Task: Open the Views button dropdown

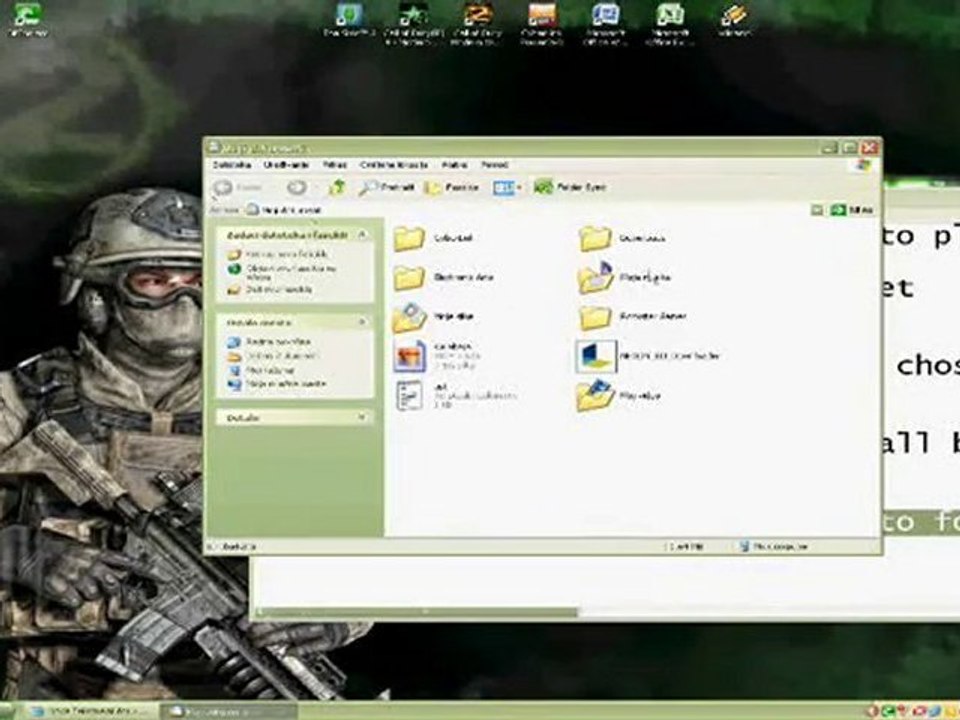Action: (x=507, y=187)
